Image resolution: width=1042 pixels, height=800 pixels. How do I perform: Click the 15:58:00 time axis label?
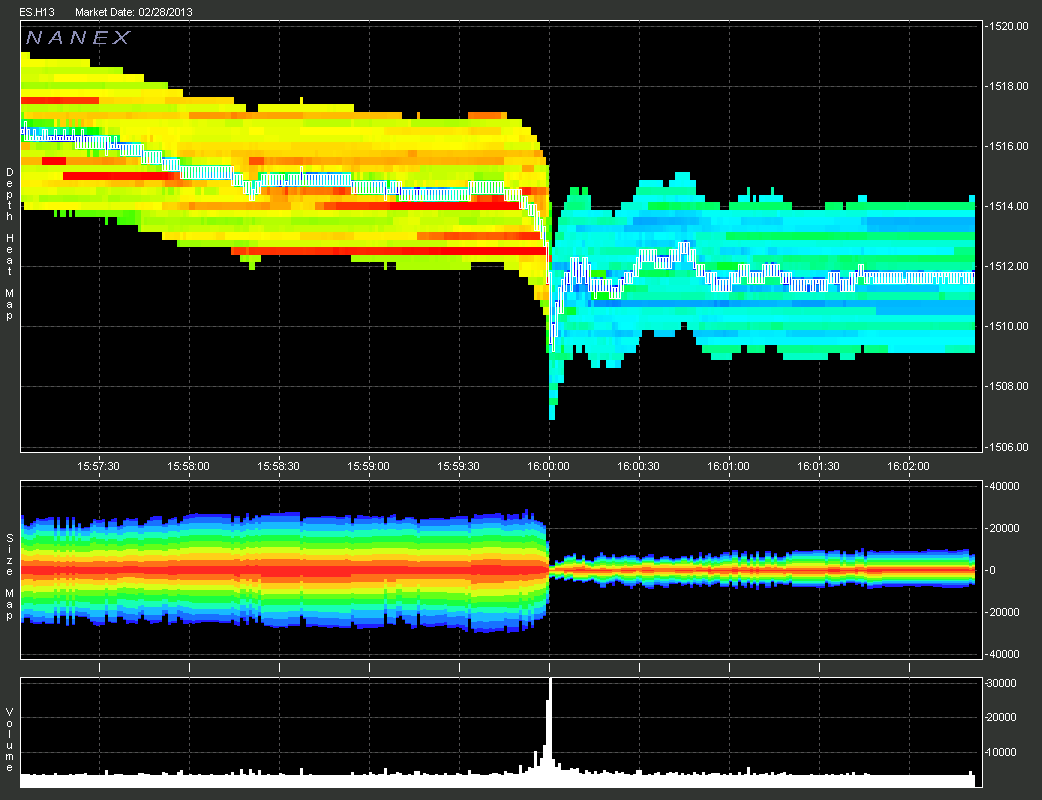point(189,466)
